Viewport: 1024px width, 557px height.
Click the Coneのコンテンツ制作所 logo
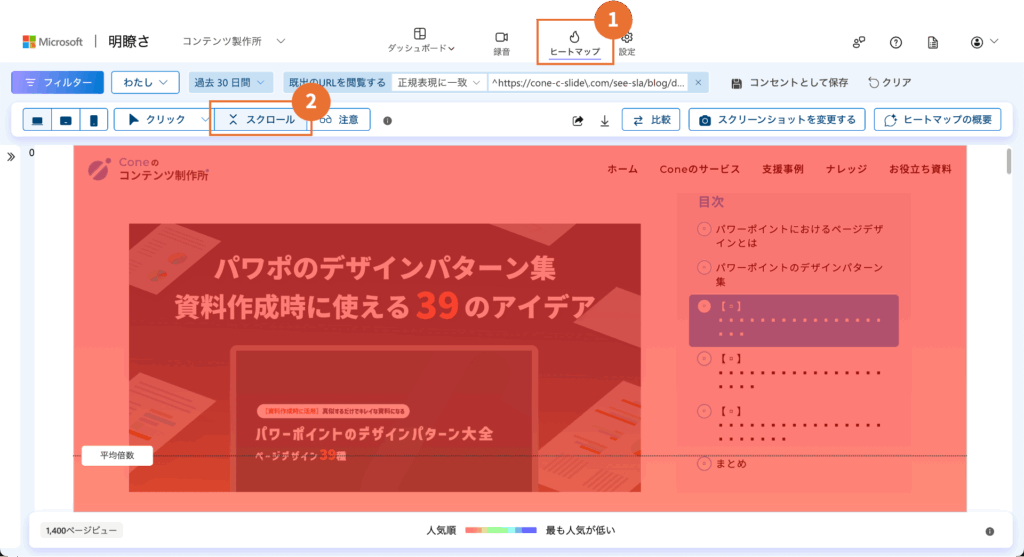click(x=148, y=169)
